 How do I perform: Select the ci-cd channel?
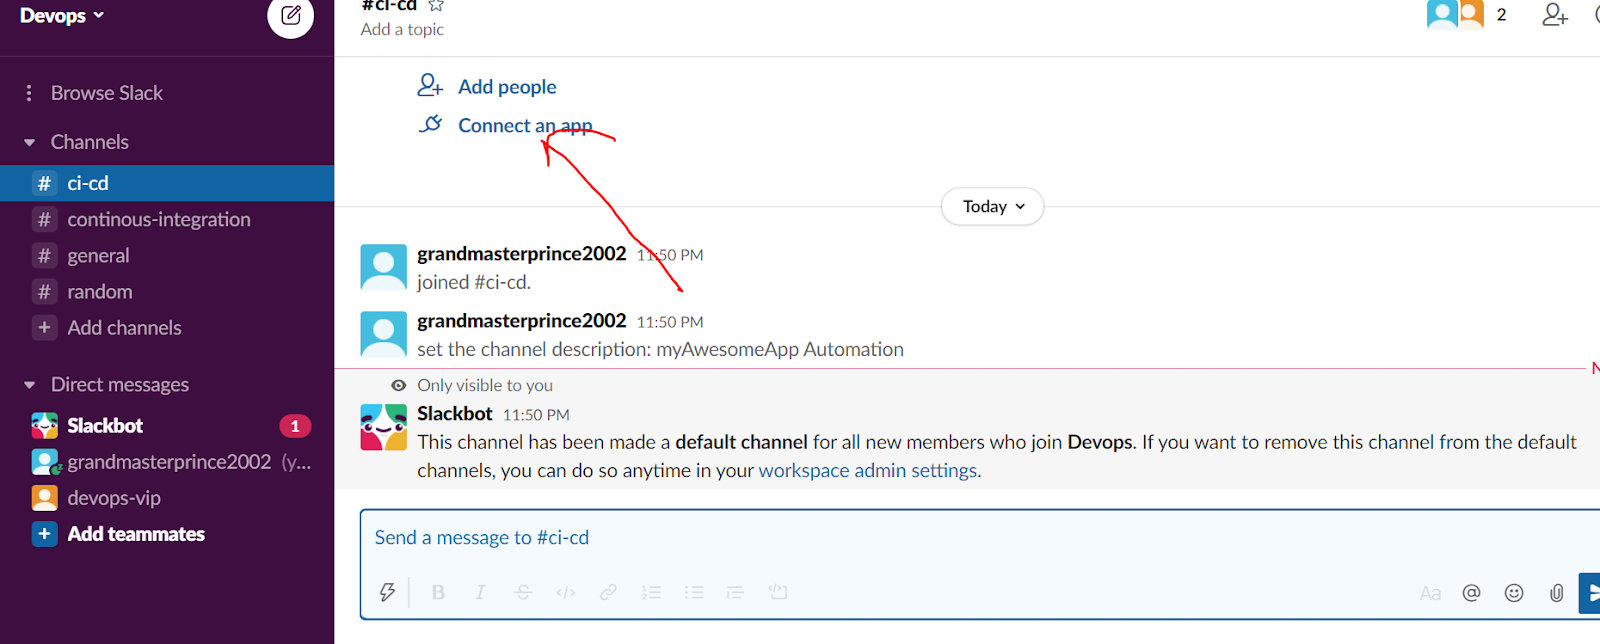[167, 183]
